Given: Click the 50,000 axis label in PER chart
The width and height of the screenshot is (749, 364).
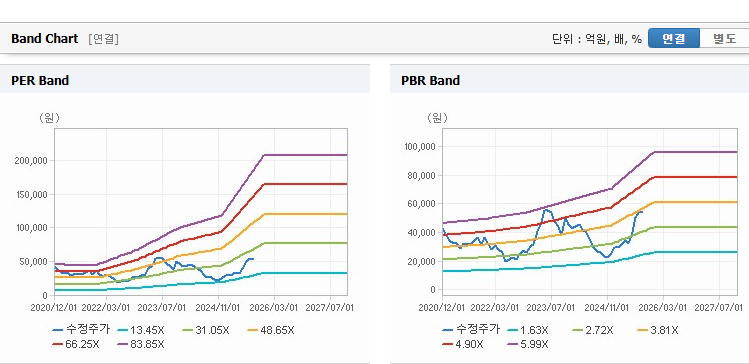Looking at the screenshot, I should (x=33, y=262).
